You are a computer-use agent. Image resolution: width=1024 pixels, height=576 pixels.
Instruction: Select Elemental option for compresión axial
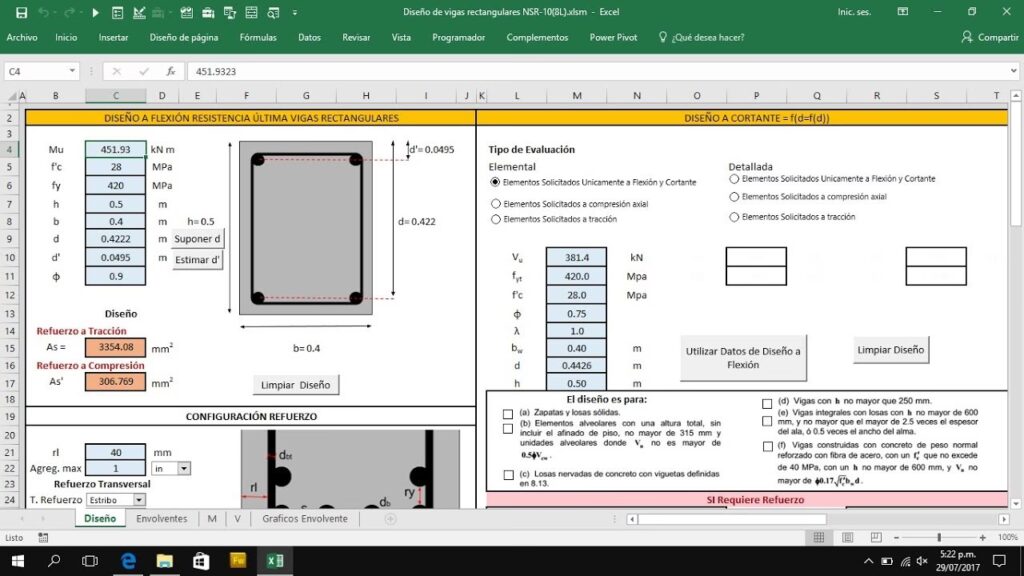point(496,202)
